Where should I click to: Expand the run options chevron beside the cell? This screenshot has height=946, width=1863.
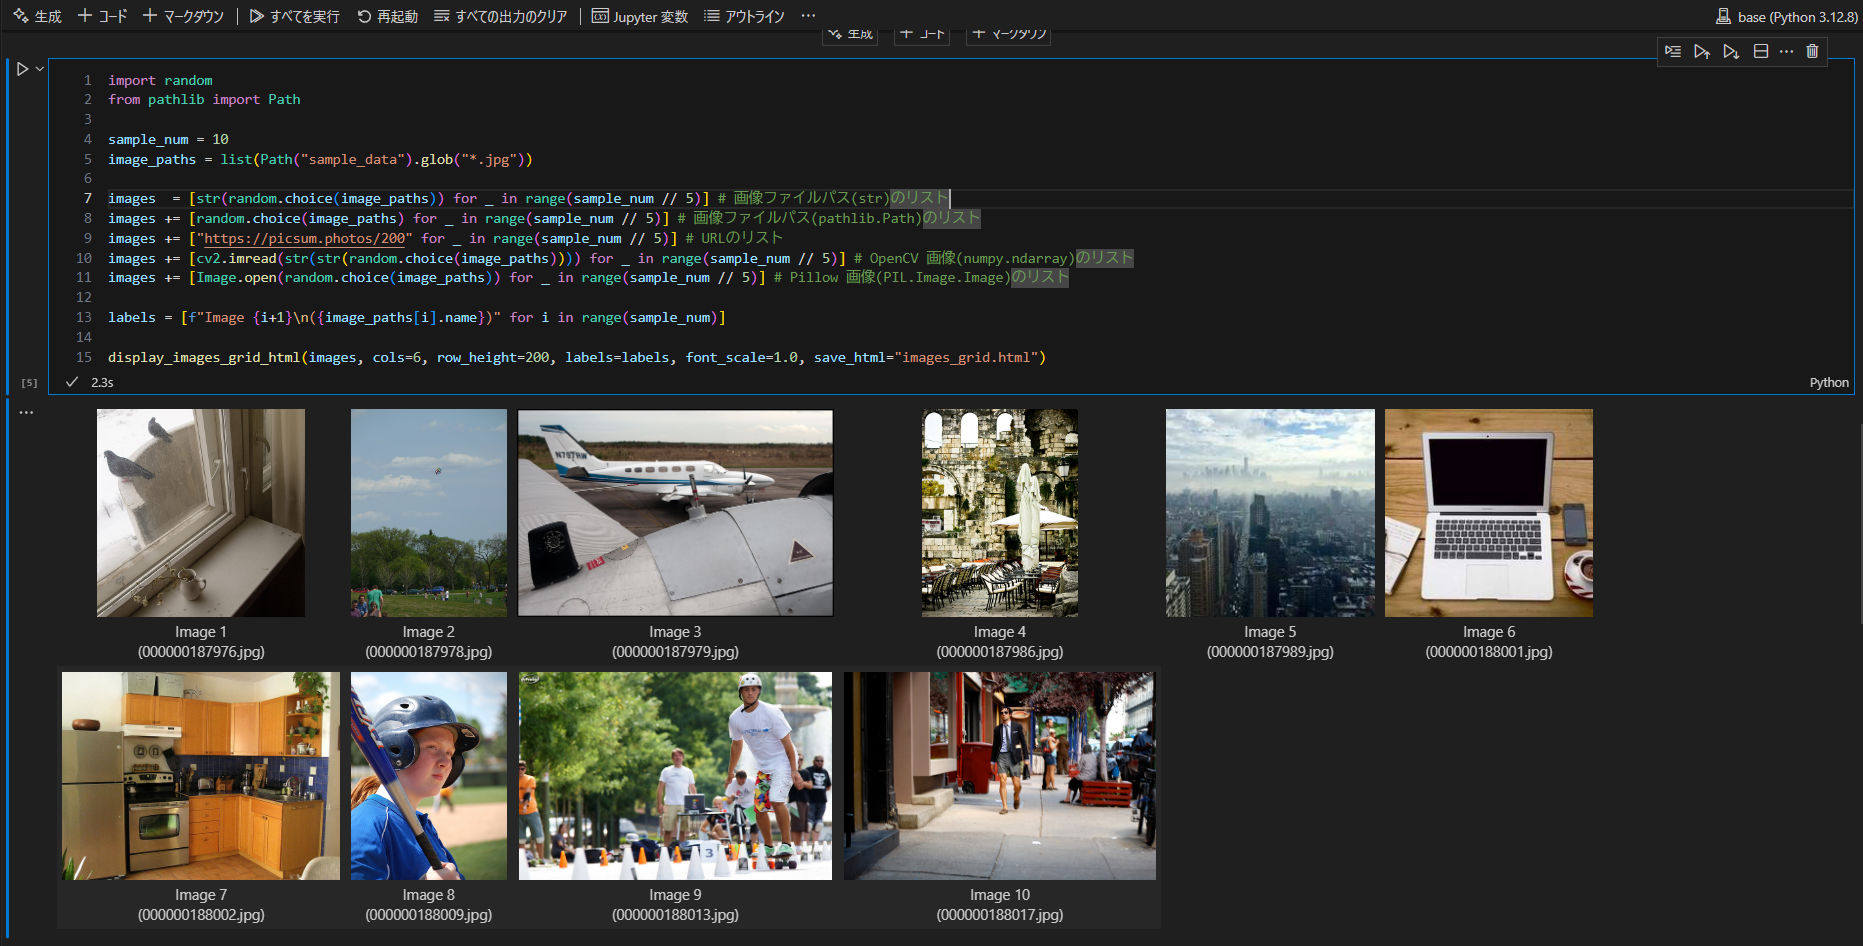[x=40, y=69]
